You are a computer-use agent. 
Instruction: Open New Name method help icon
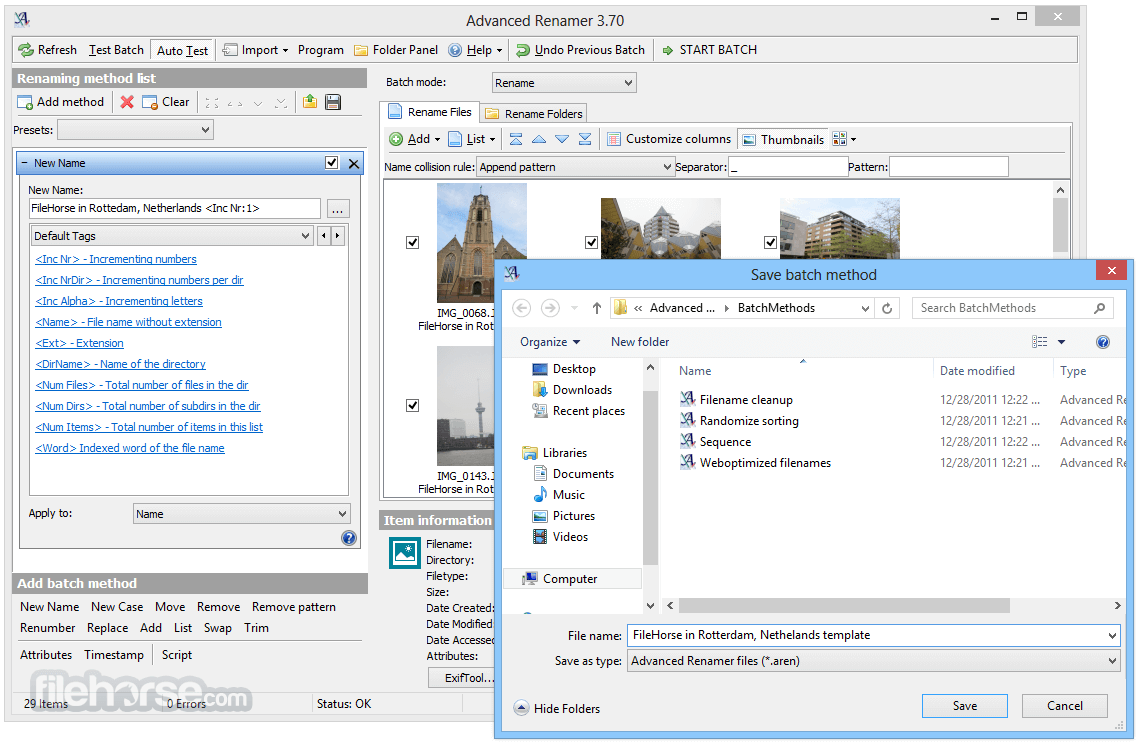click(x=349, y=537)
